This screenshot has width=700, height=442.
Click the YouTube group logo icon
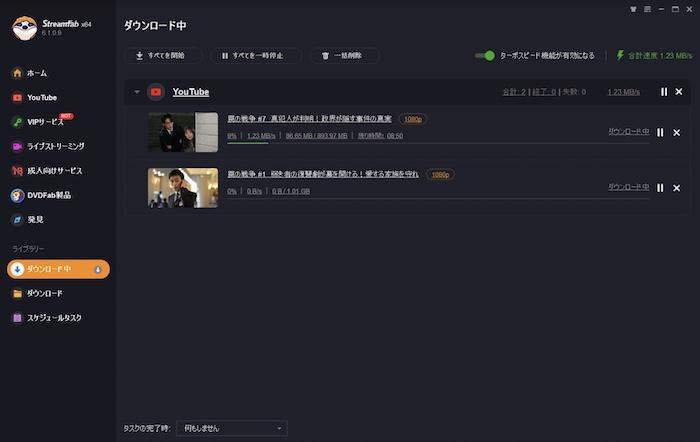tap(156, 92)
